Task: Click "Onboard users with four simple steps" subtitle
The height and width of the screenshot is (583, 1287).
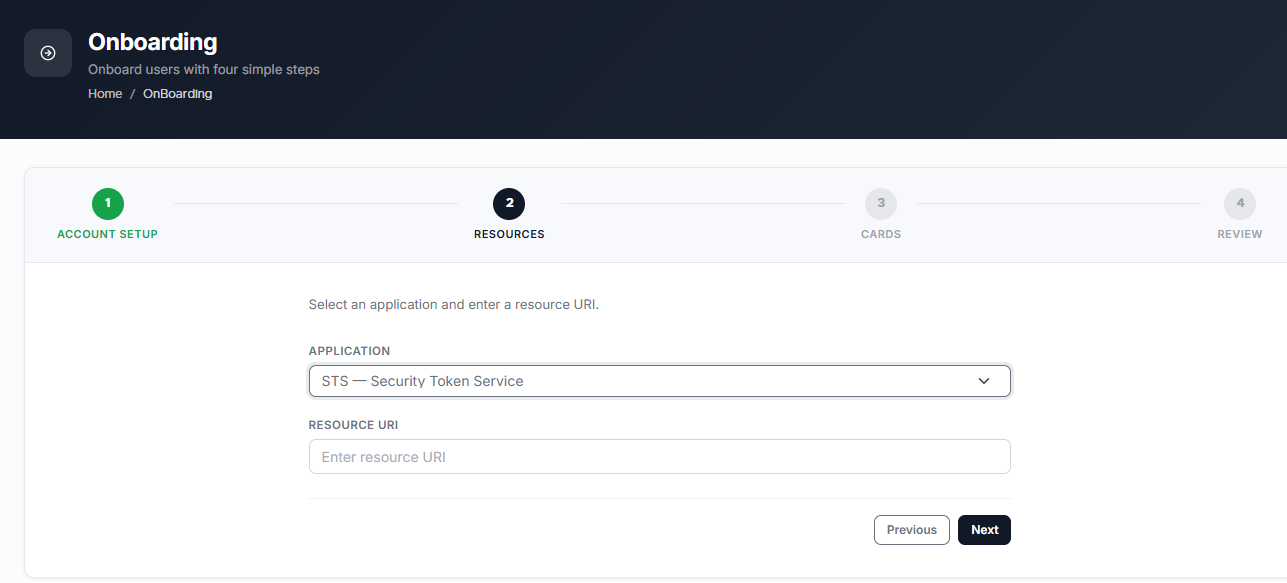Action: point(204,70)
